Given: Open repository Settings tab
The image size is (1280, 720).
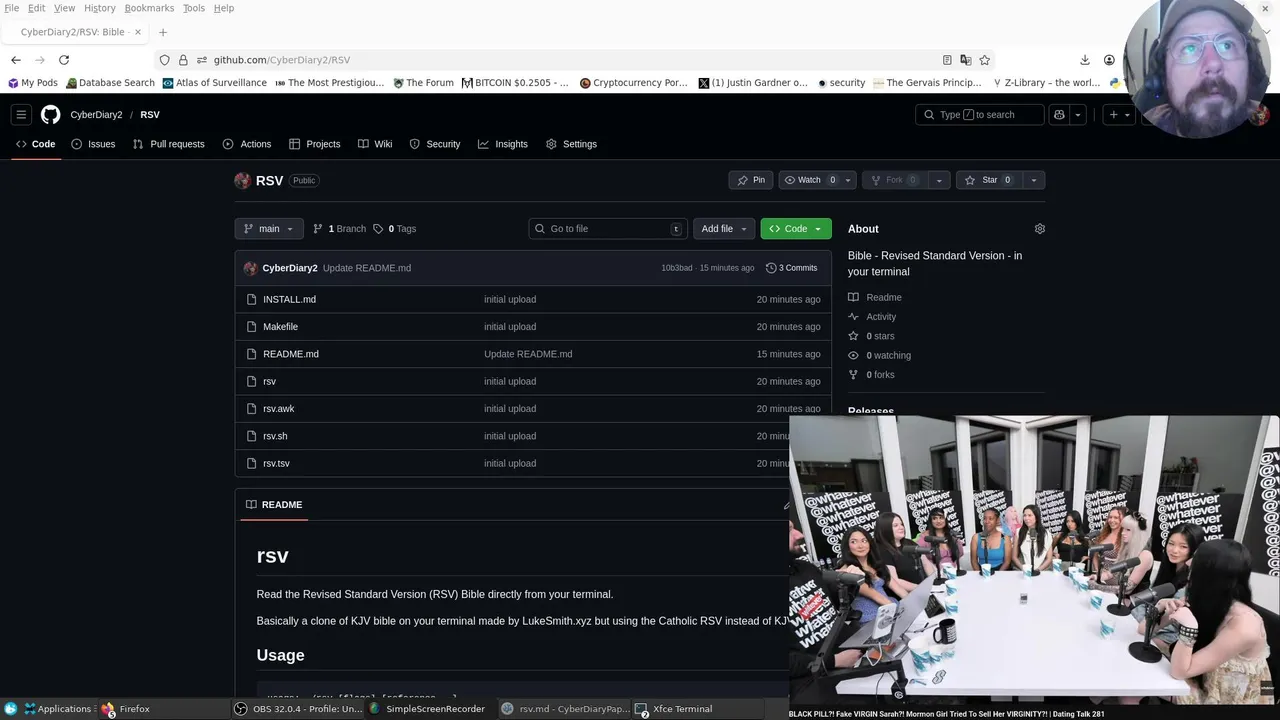Looking at the screenshot, I should pyautogui.click(x=571, y=144).
